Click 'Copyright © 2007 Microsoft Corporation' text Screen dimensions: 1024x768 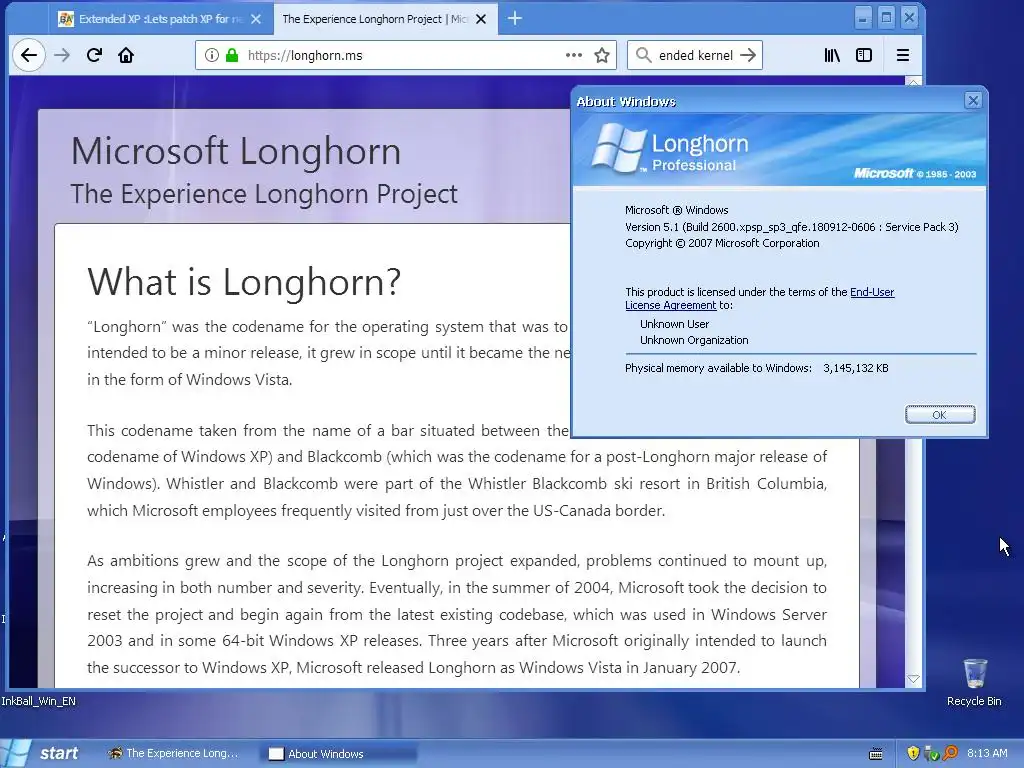722,243
